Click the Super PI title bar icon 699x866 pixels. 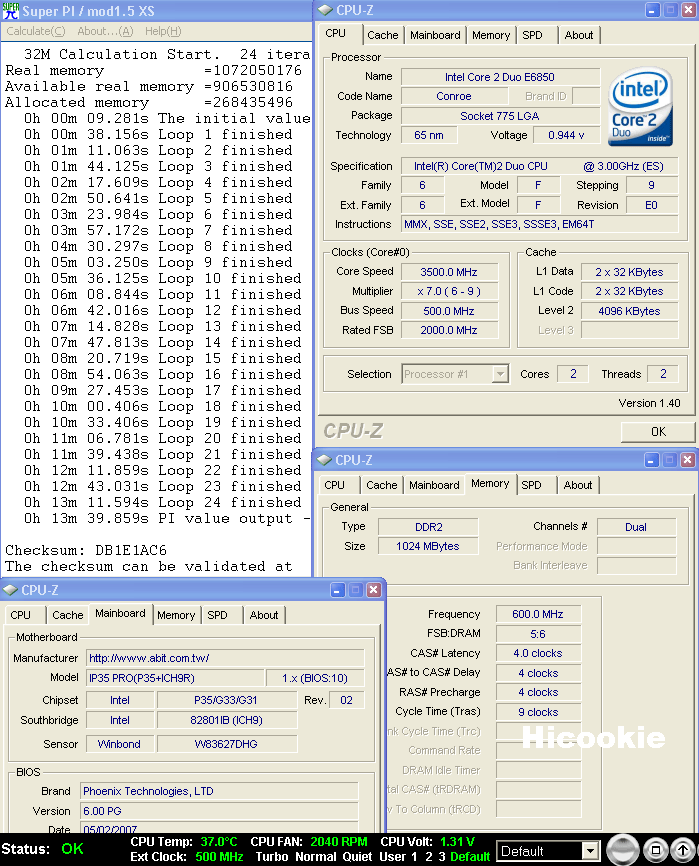tap(10, 10)
